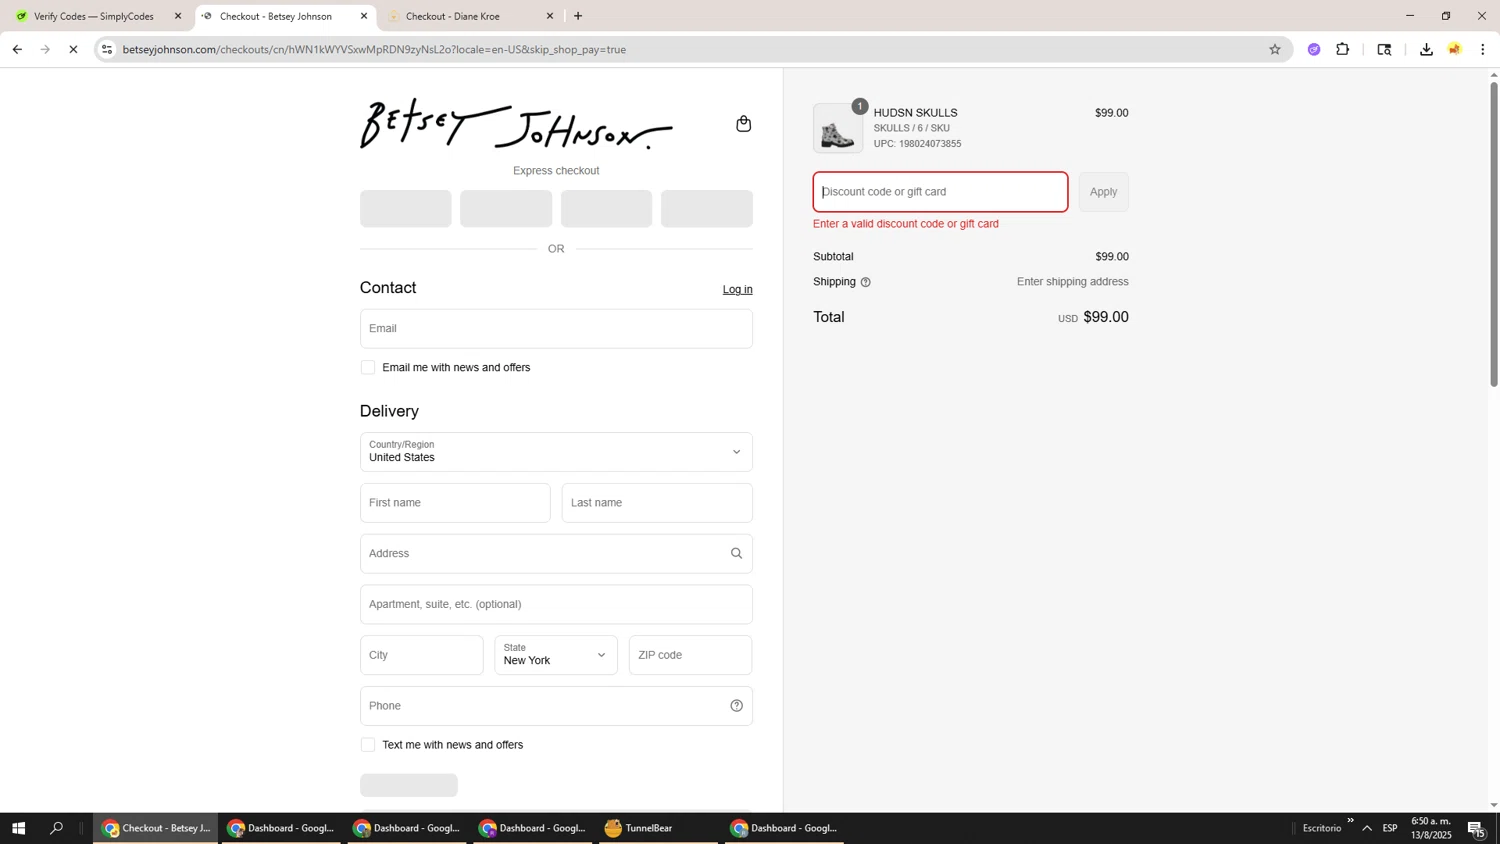This screenshot has width=1500, height=844.
Task: Click the Escritorio toolbar label
Action: [1322, 828]
